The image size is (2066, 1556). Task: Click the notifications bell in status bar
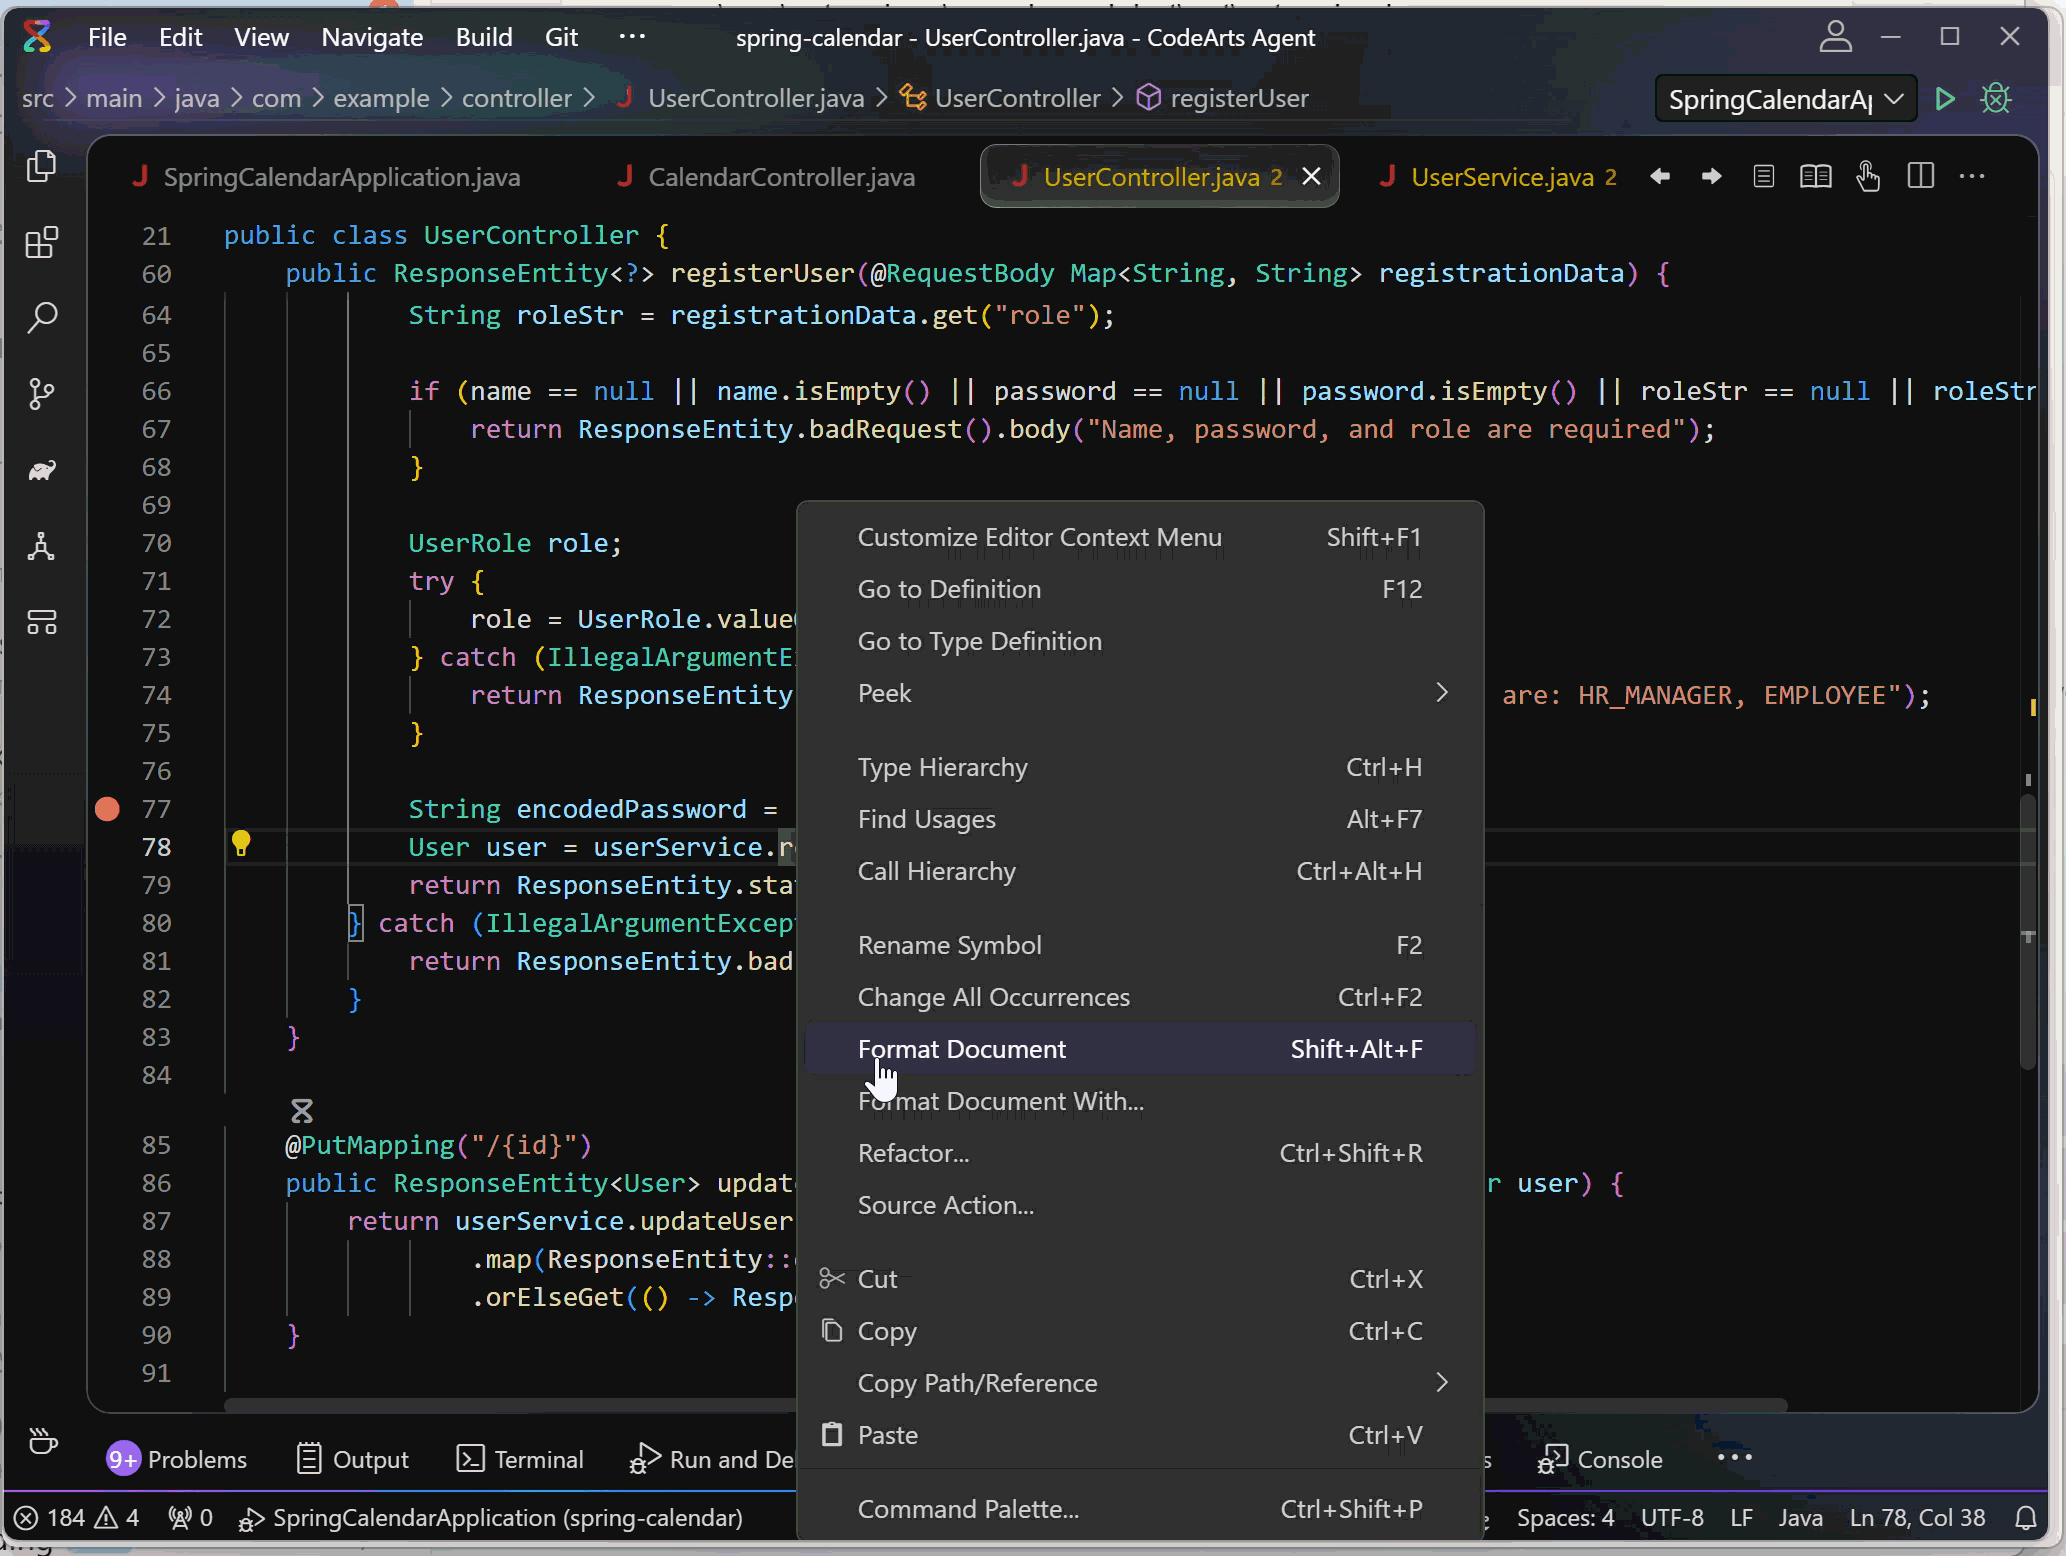[2025, 1518]
